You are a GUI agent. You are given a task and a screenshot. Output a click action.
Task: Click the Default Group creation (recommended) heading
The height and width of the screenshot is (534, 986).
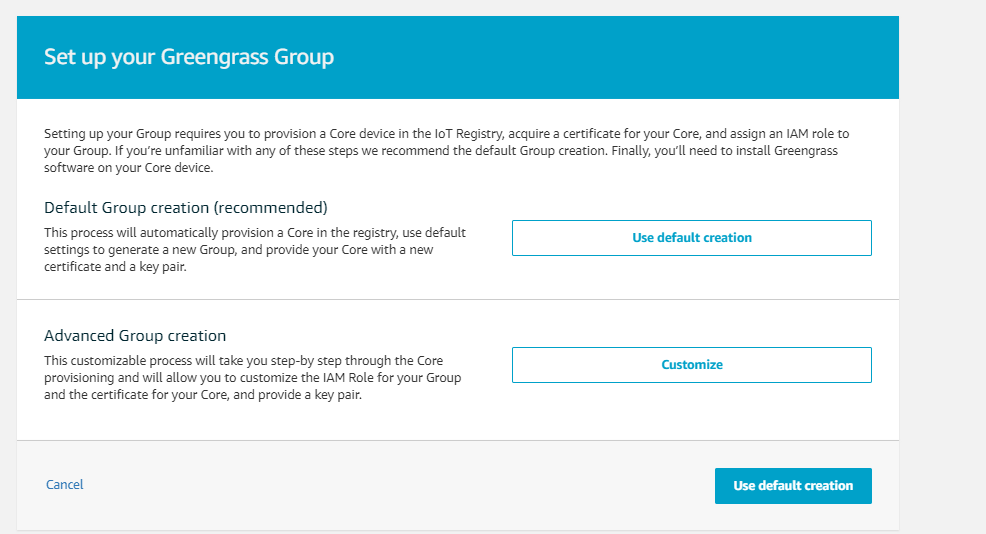click(186, 208)
